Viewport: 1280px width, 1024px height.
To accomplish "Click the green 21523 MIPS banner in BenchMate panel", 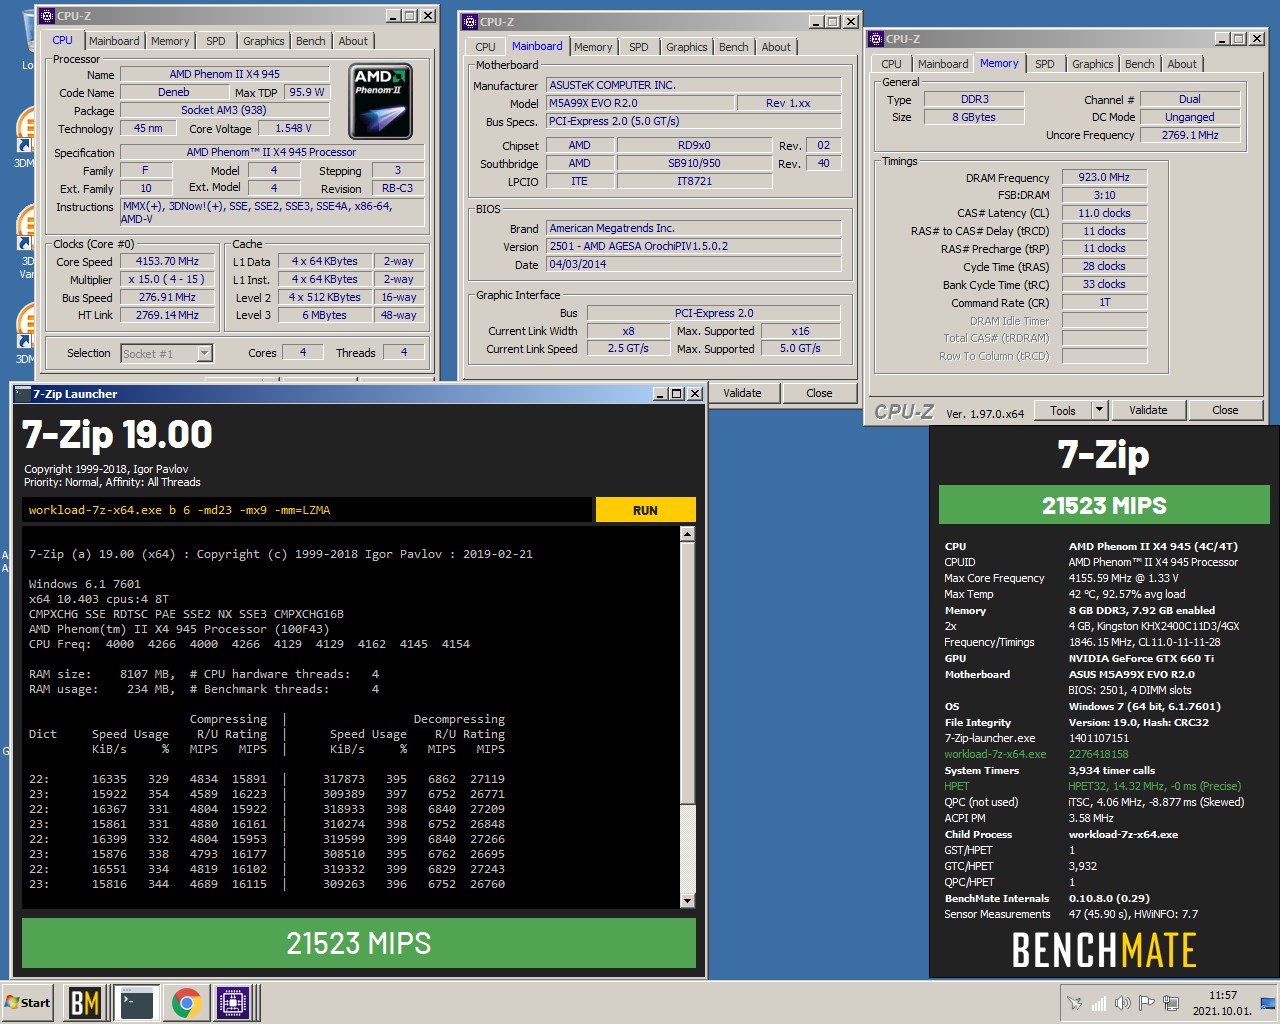I will [x=1104, y=505].
